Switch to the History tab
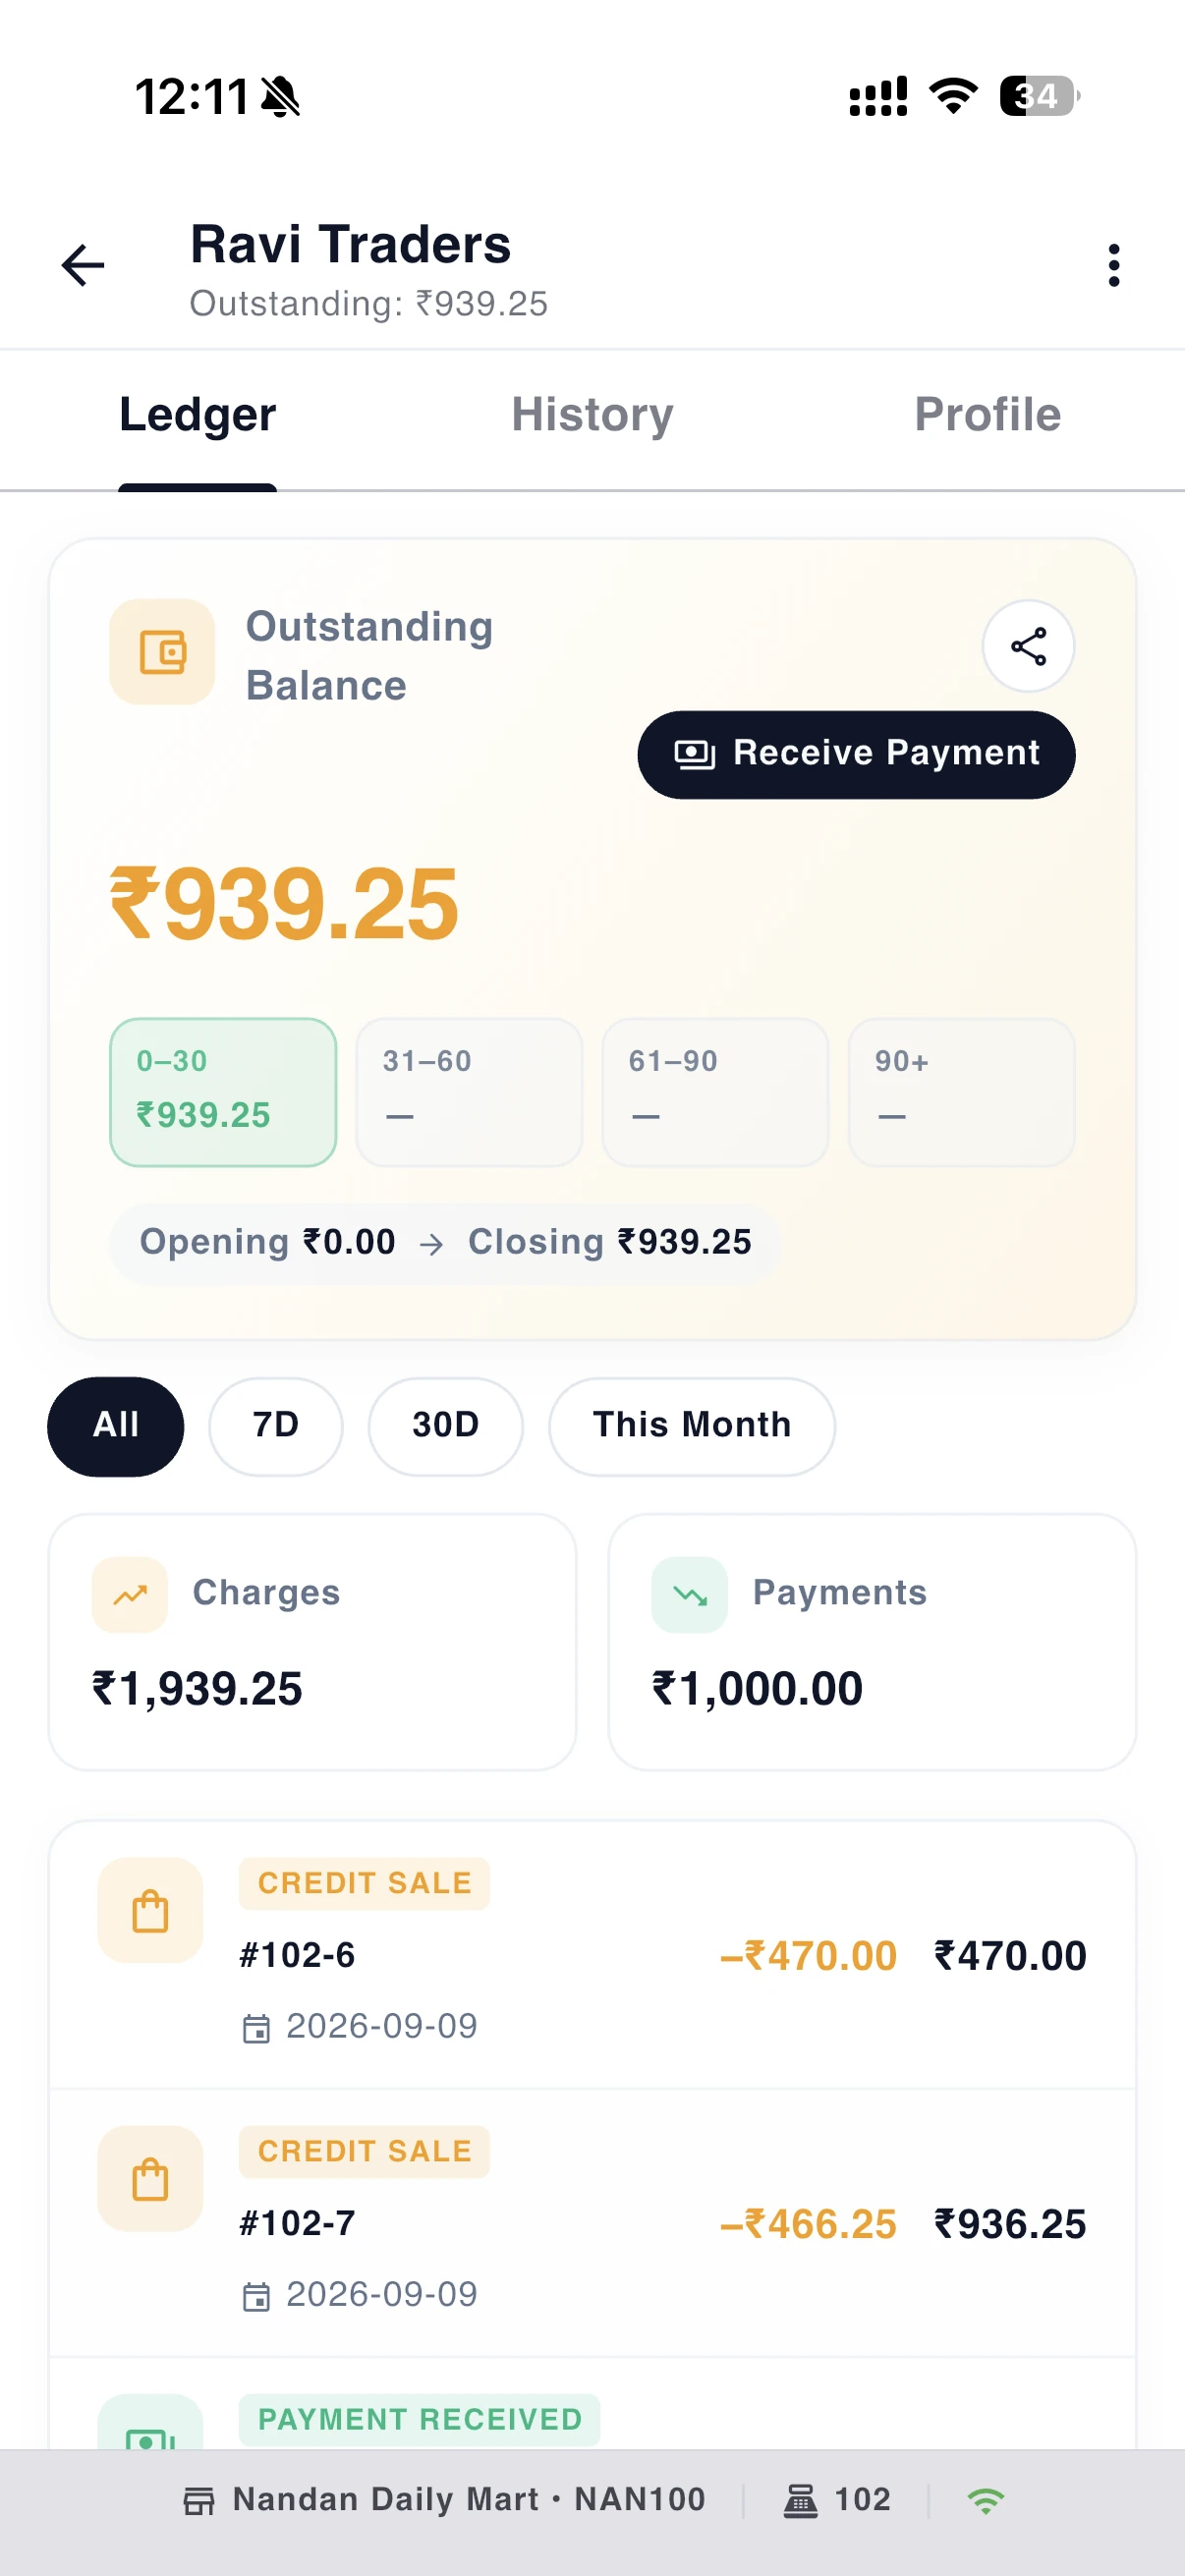 592,415
